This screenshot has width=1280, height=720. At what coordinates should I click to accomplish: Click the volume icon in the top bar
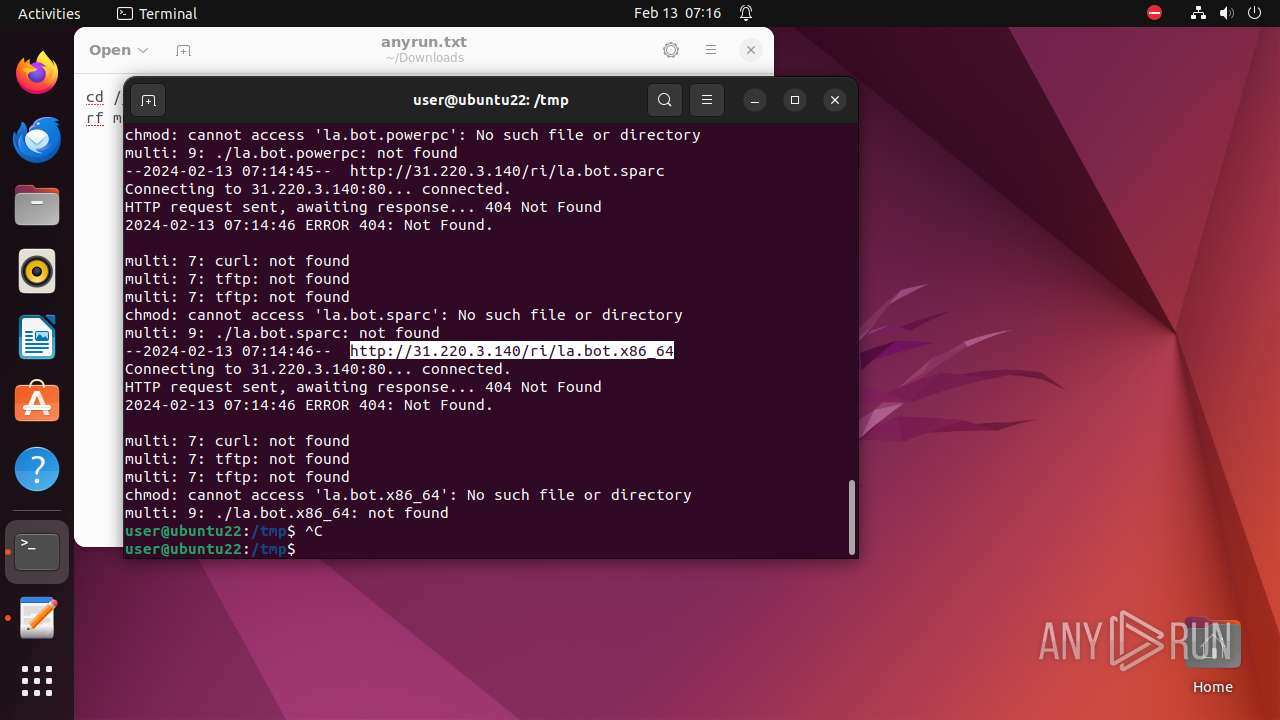point(1227,13)
